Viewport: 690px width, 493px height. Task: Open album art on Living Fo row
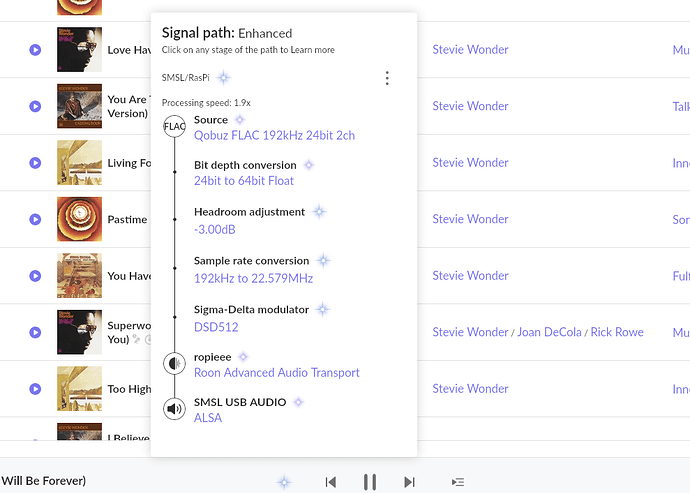tap(79, 162)
